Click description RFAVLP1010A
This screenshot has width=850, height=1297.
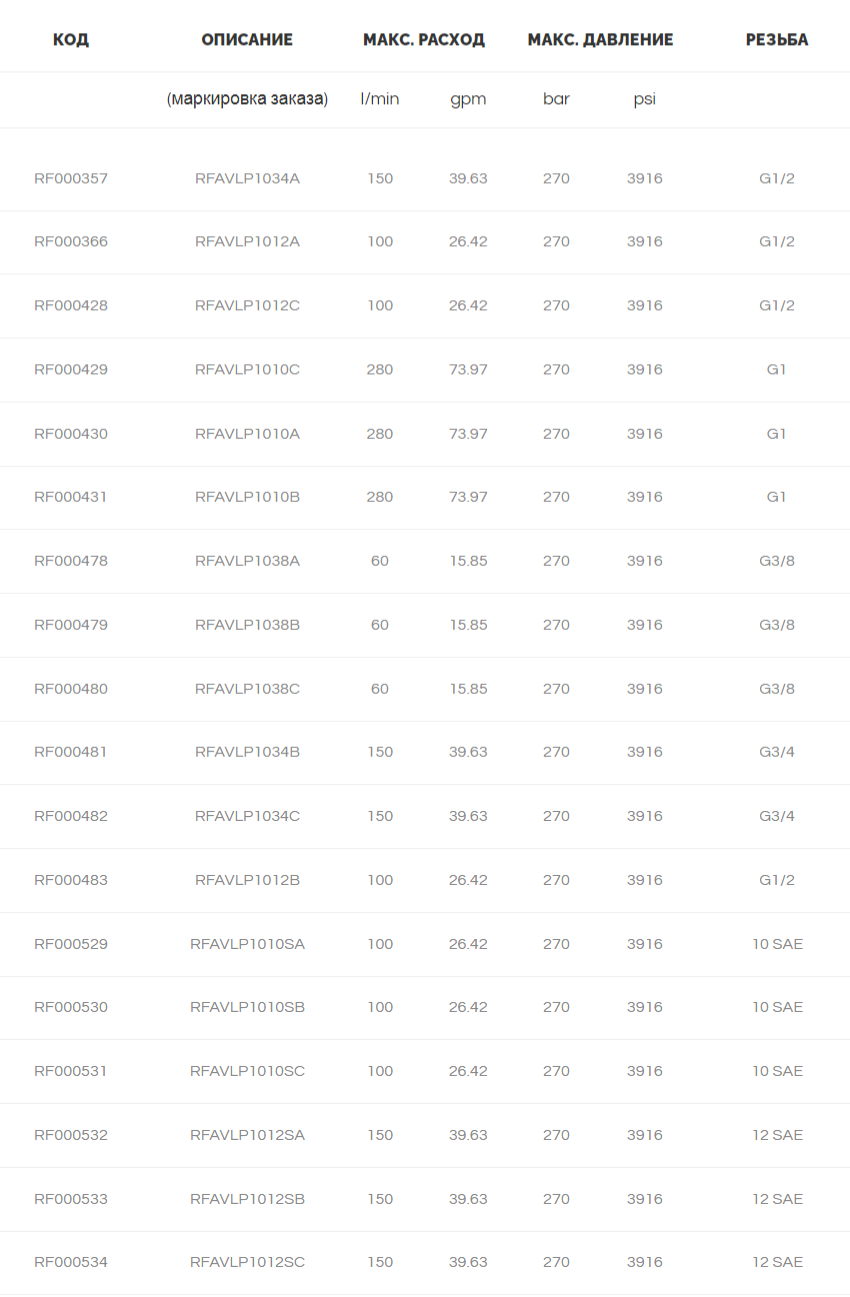(x=247, y=434)
